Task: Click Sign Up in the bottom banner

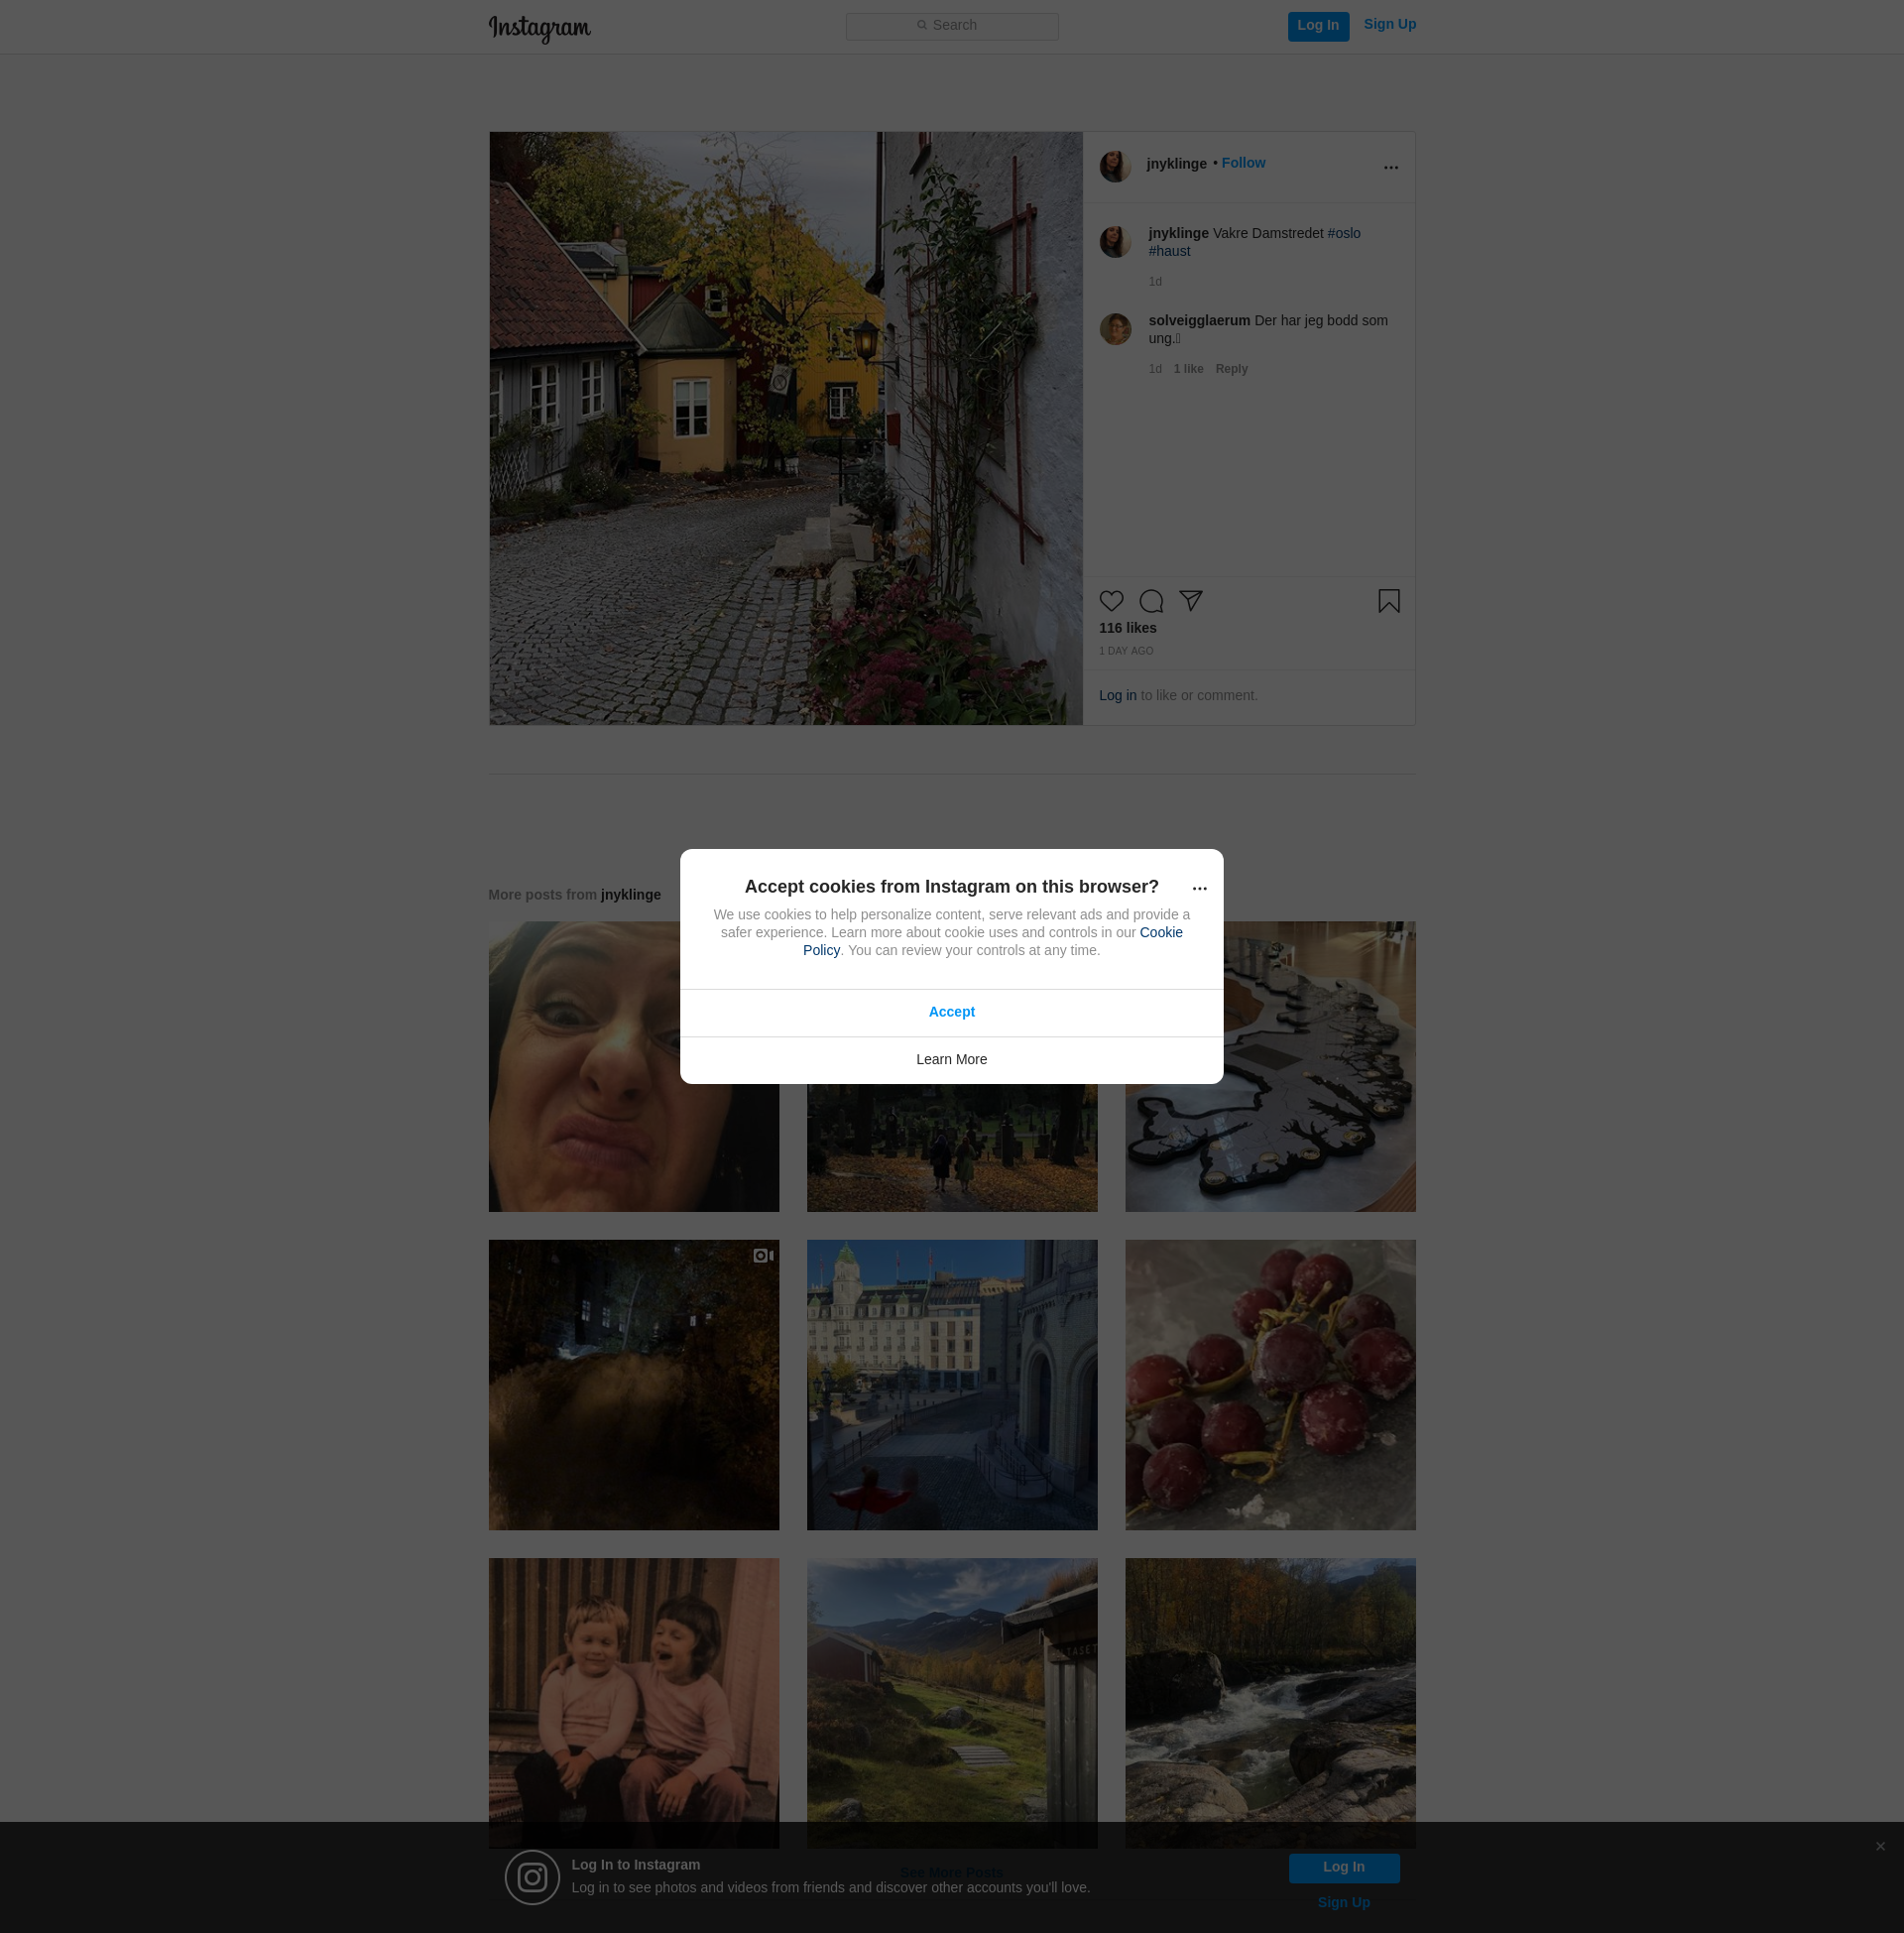Action: point(1343,1903)
